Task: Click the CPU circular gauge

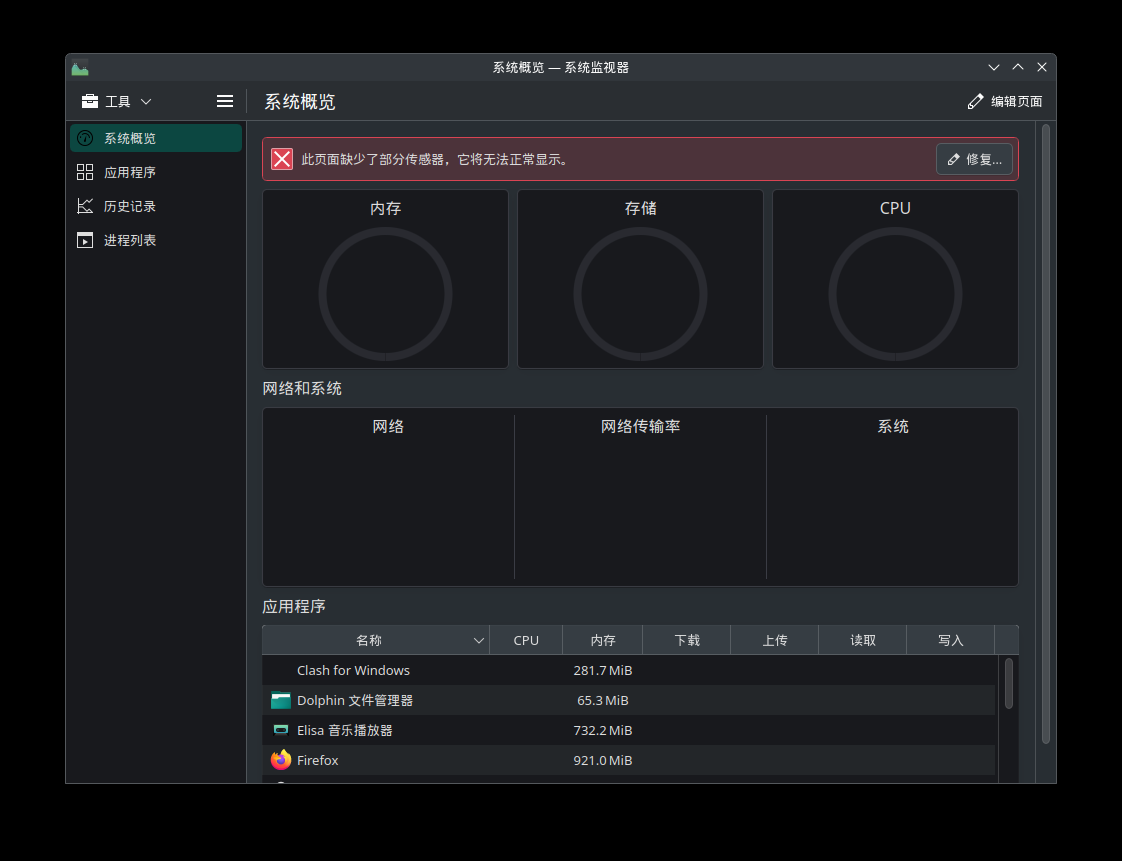Action: point(895,294)
